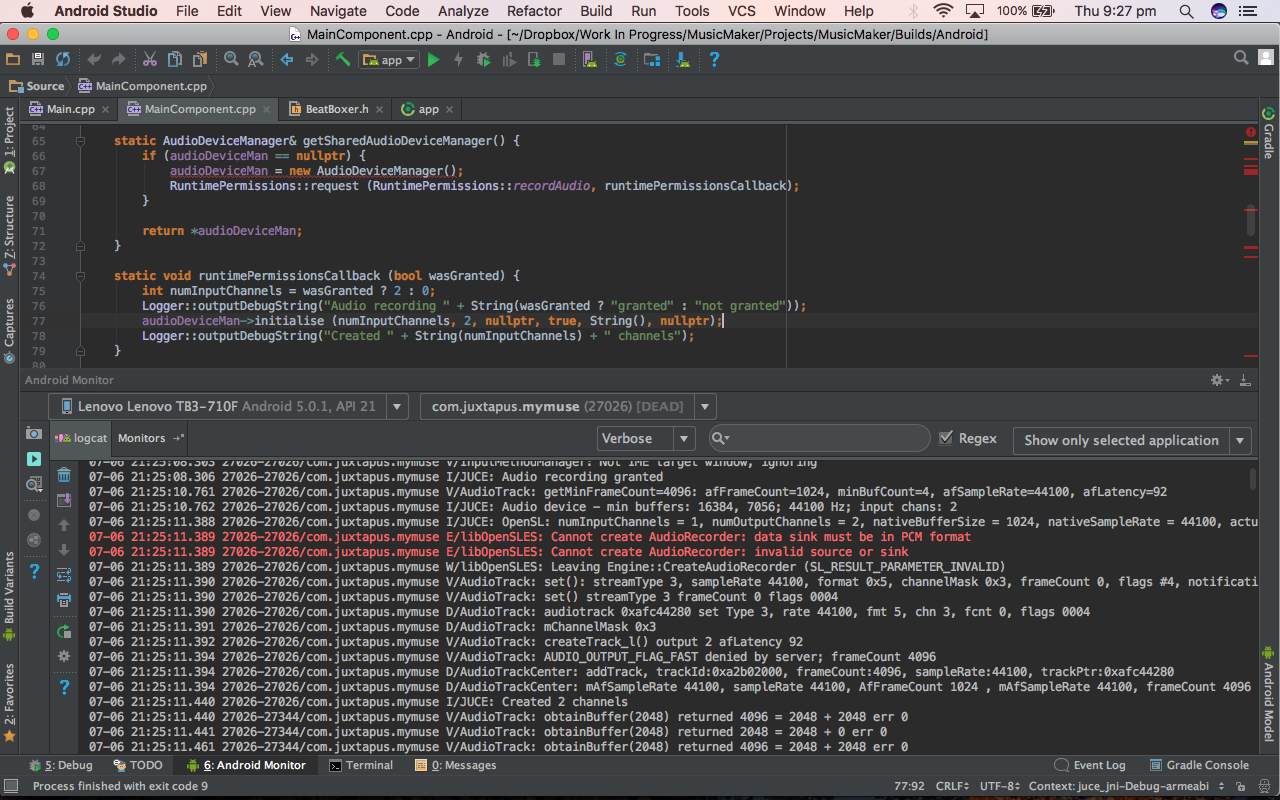
Task: Click the screen record icon in Android Monitor
Action: pos(34,458)
